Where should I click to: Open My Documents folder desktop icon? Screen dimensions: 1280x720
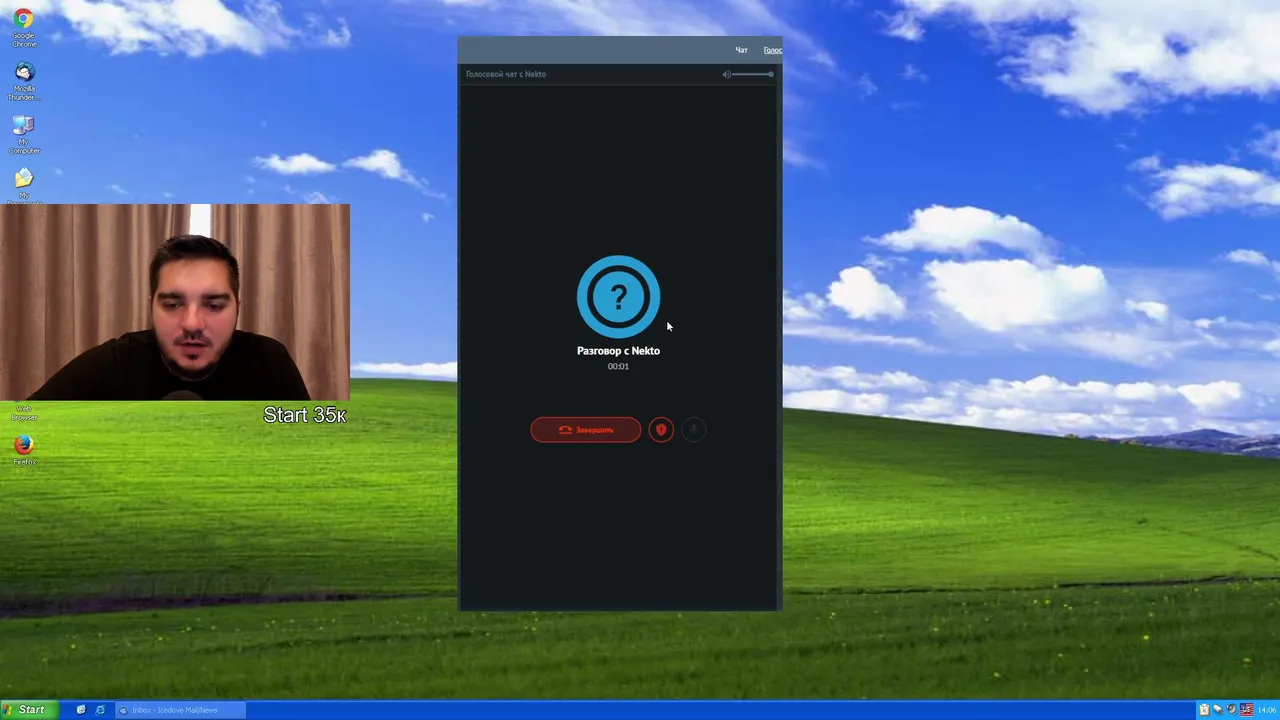(x=24, y=186)
